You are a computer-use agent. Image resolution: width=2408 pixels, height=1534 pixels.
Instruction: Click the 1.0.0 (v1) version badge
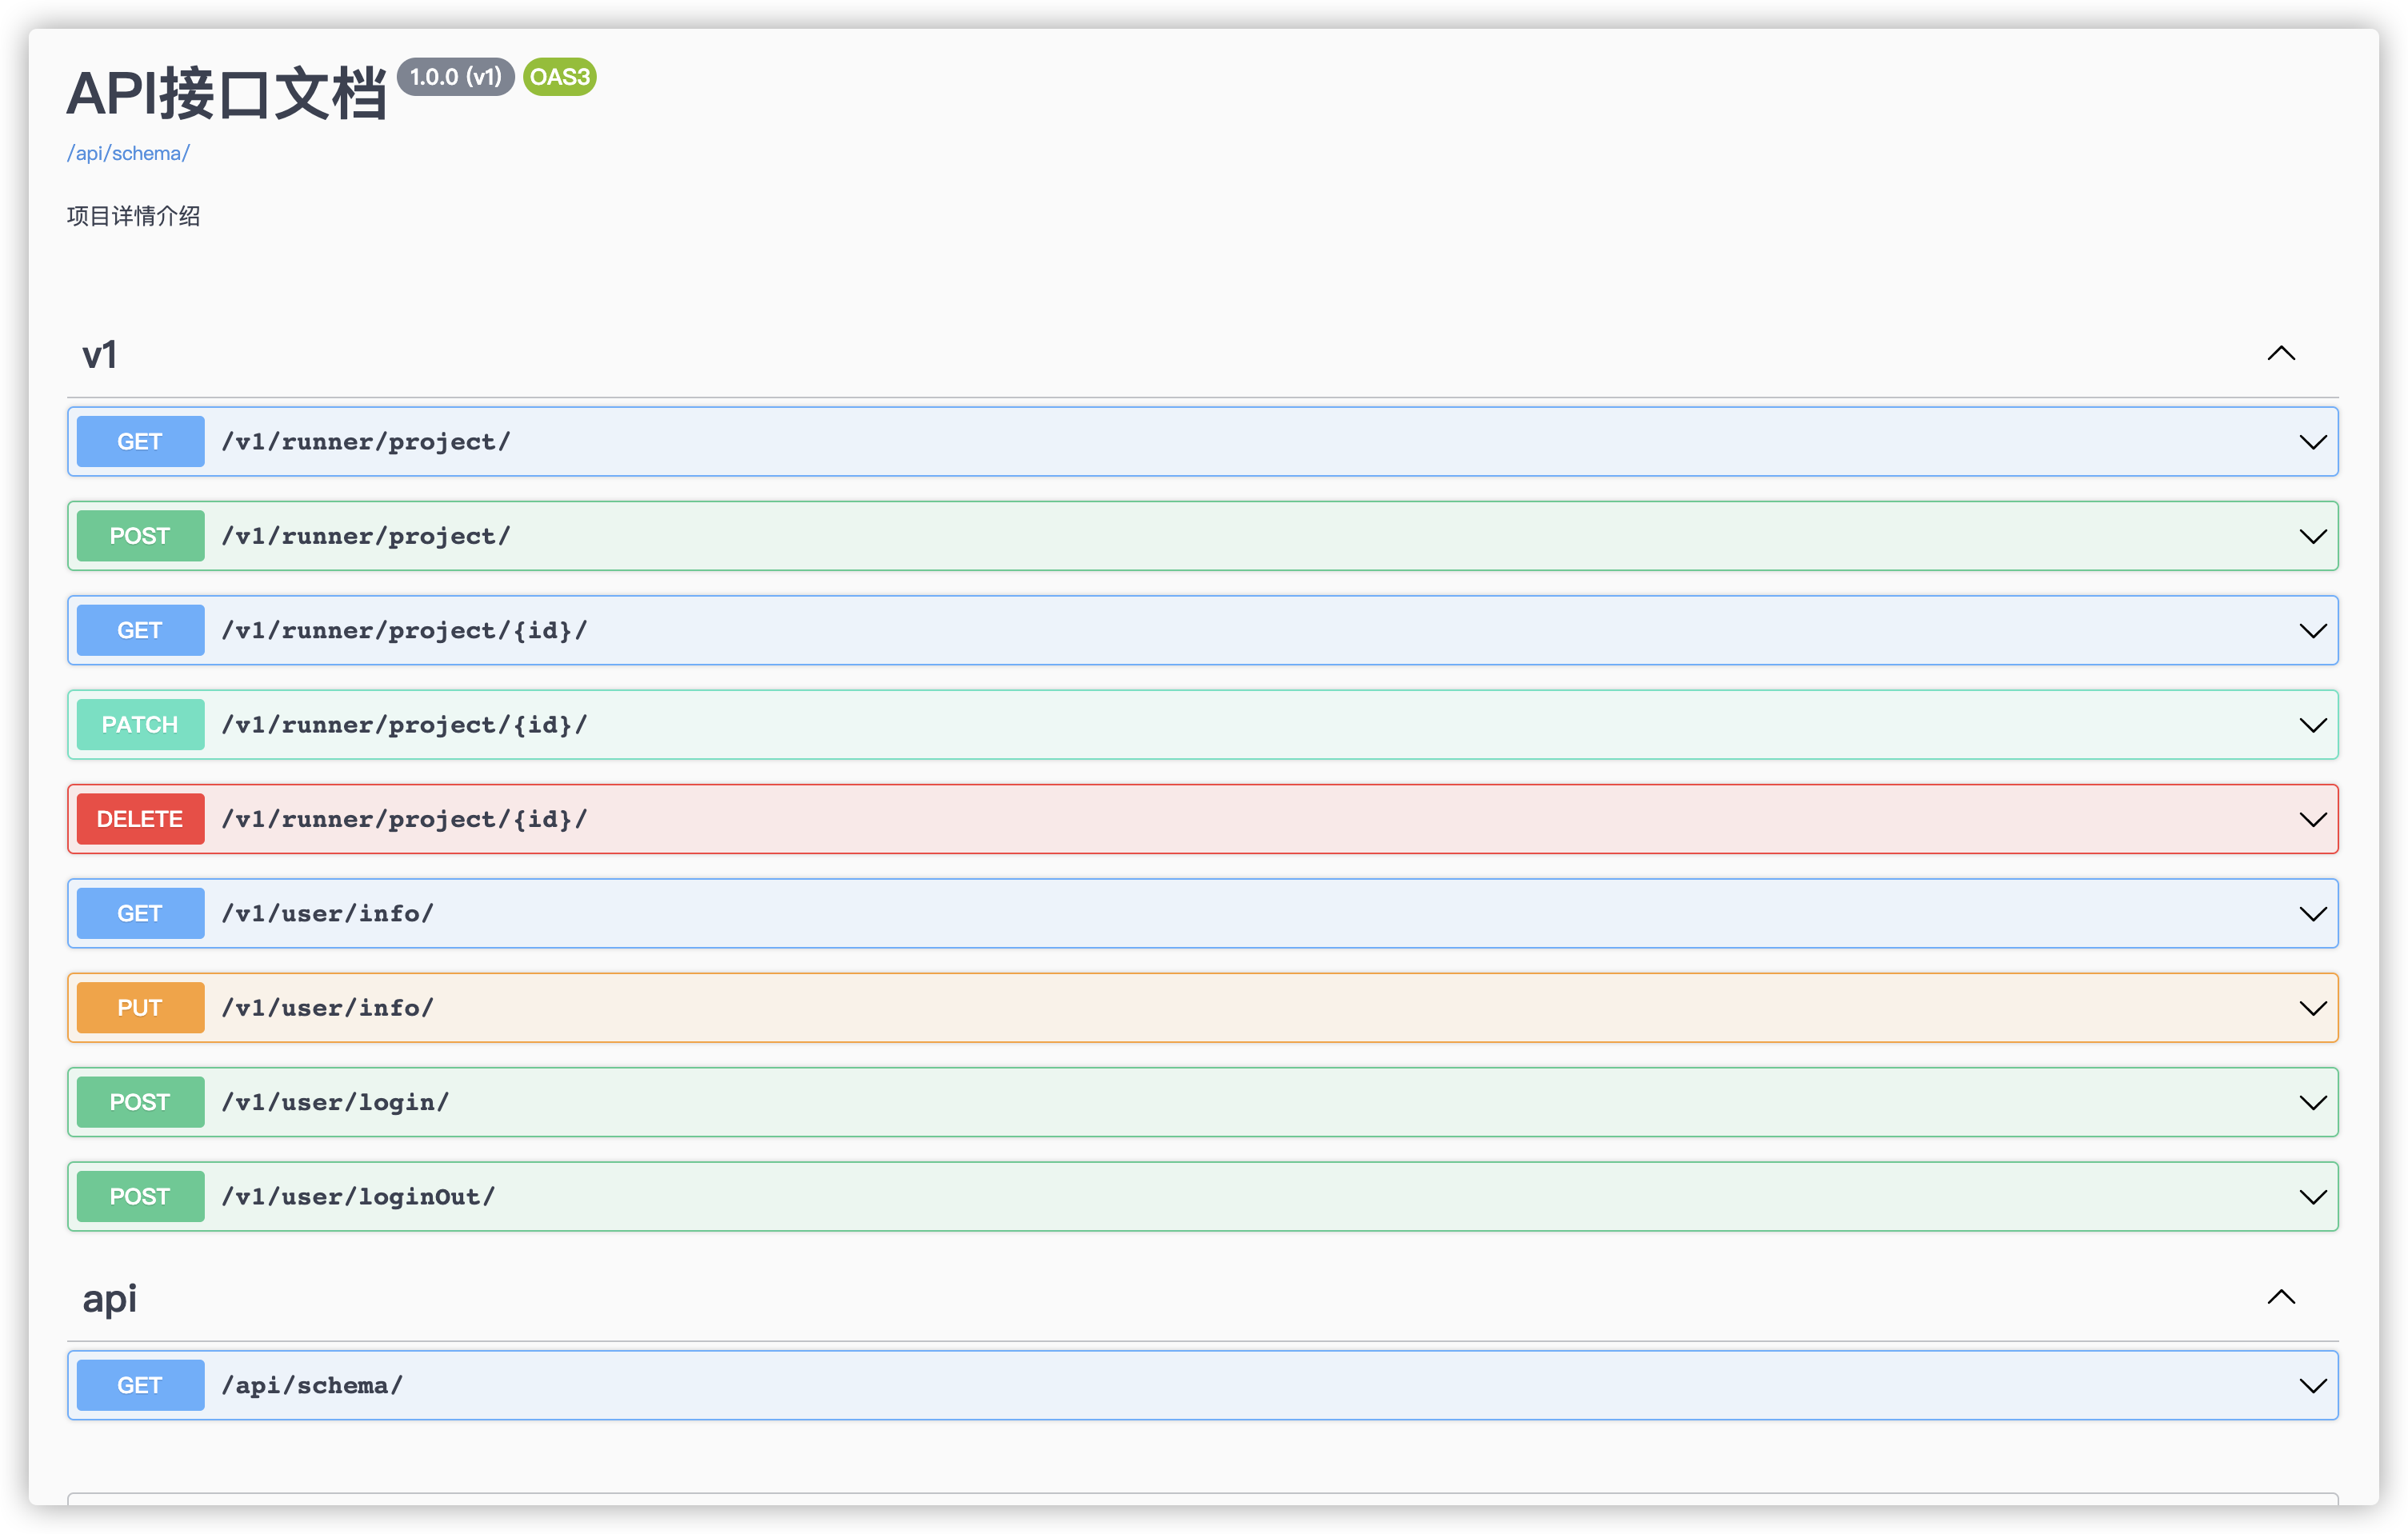click(x=455, y=77)
